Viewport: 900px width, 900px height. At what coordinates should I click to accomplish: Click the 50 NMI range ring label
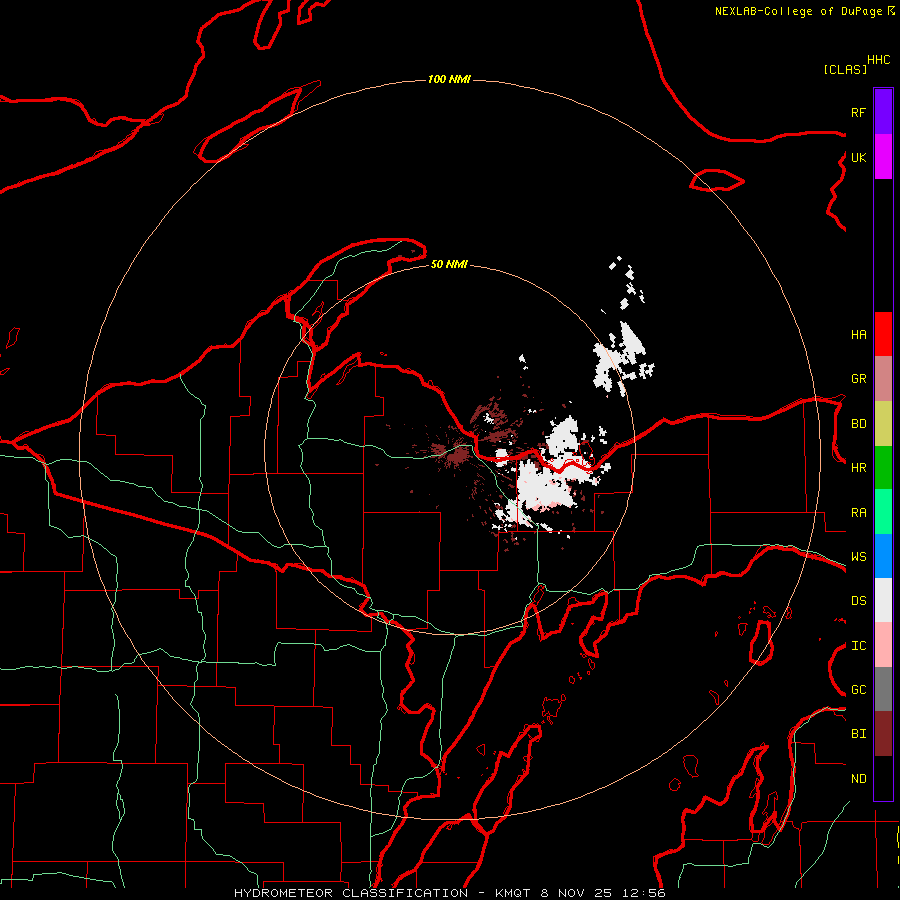449,264
